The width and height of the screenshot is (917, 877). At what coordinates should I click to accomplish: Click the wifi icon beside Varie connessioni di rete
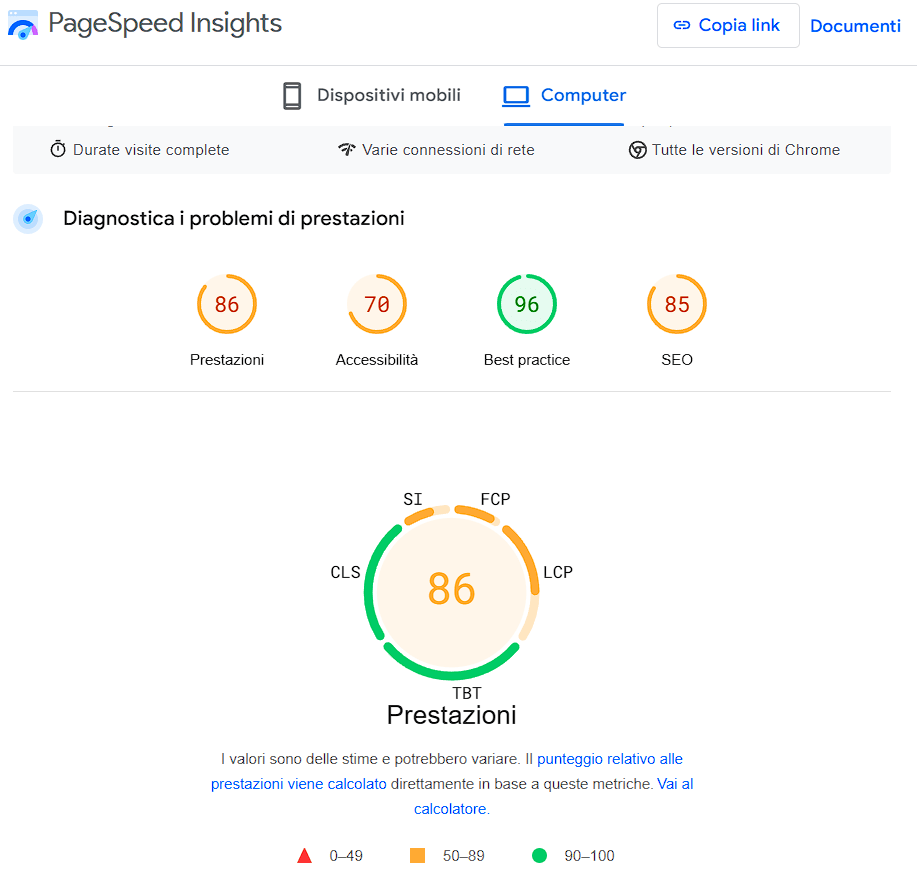346,149
